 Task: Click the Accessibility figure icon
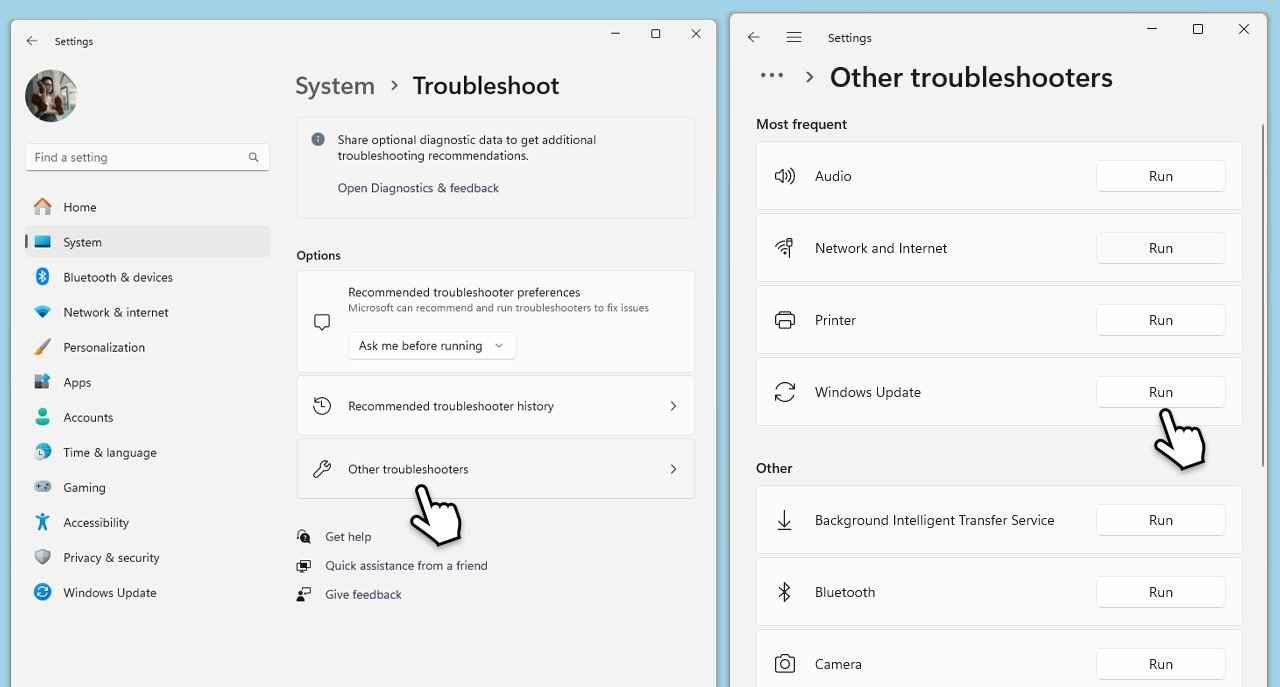pyautogui.click(x=42, y=522)
